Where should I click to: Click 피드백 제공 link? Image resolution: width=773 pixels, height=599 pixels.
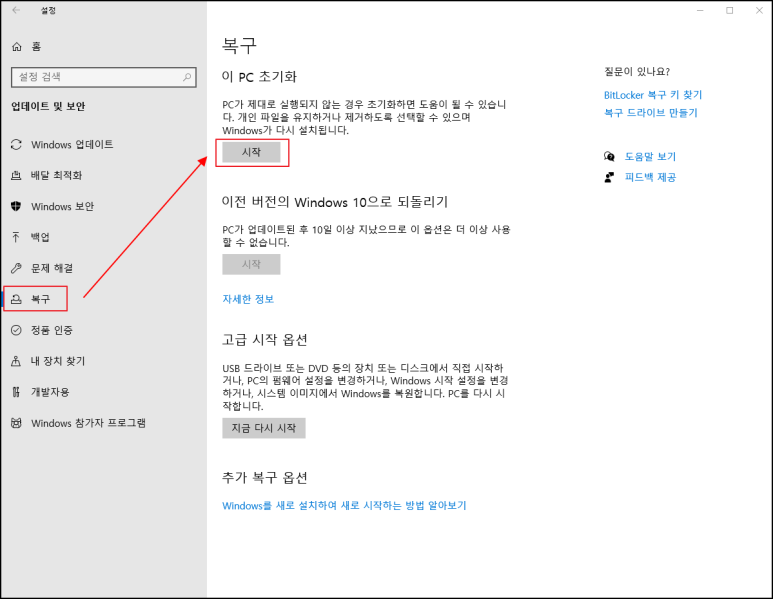[x=650, y=177]
